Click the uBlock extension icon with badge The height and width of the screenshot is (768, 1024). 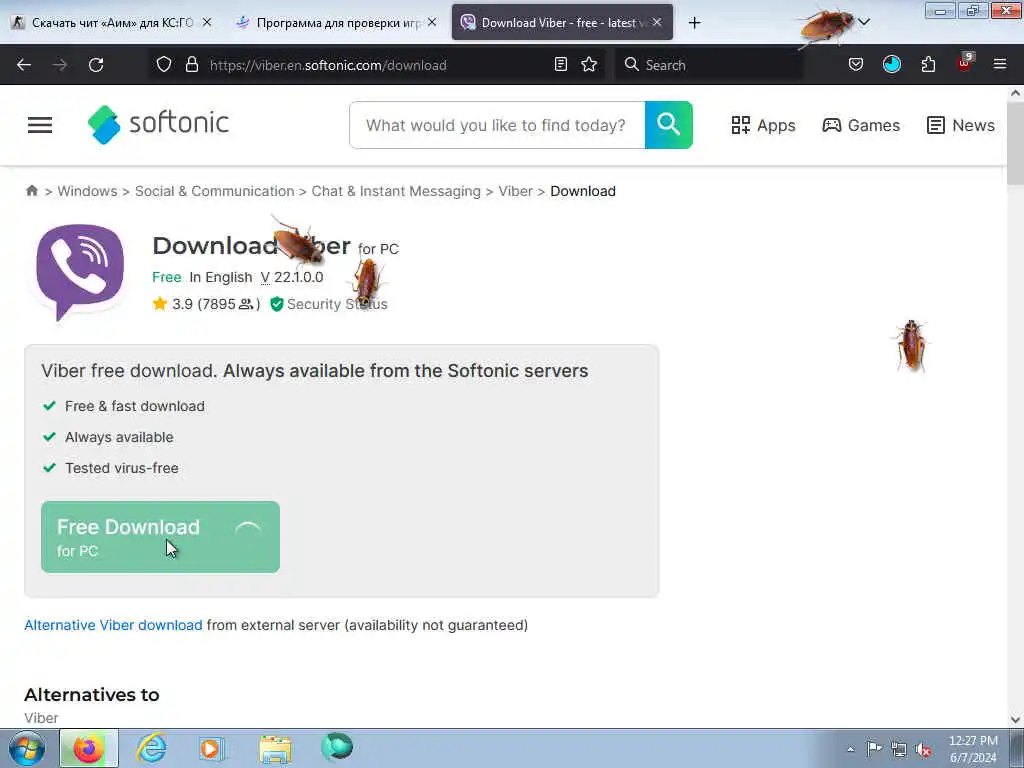965,63
